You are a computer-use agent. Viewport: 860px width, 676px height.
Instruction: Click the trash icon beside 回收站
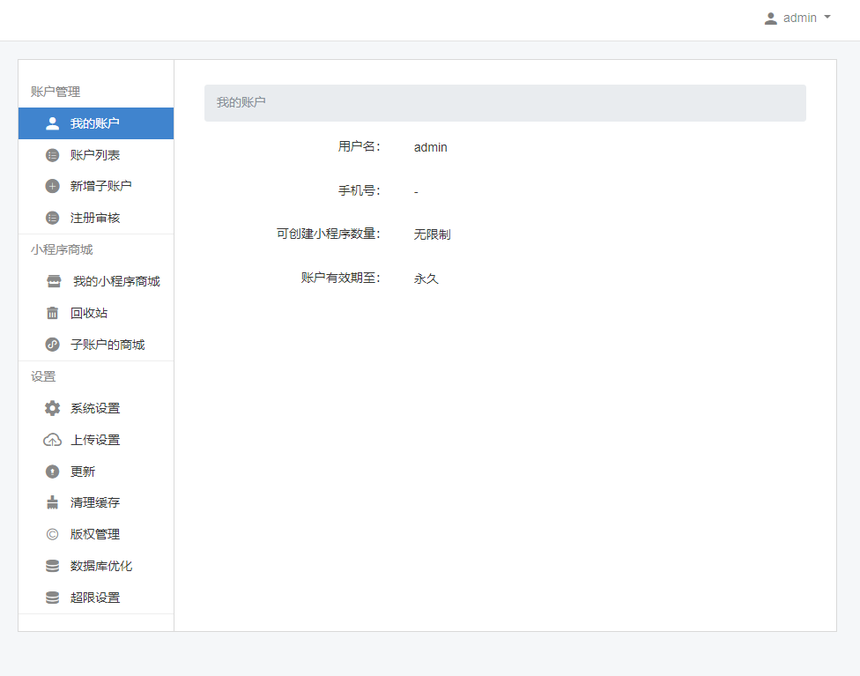pyautogui.click(x=53, y=313)
